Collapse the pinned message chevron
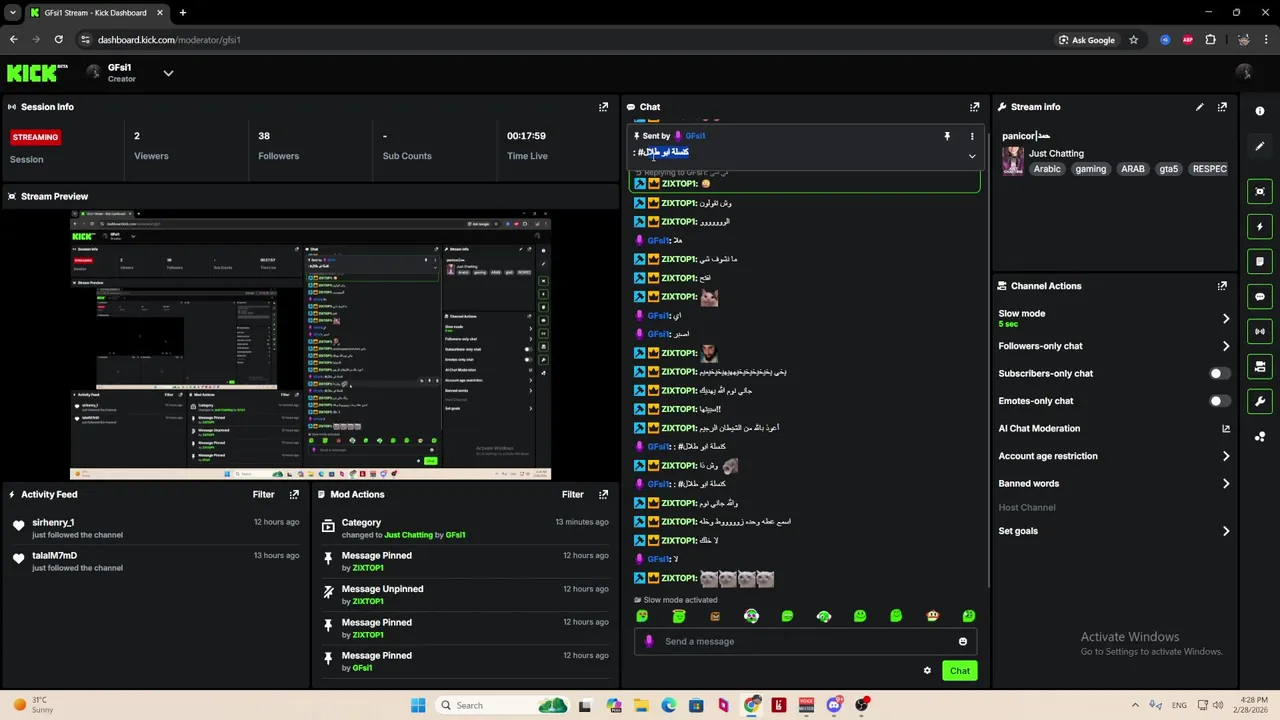This screenshot has width=1280, height=720. click(x=972, y=156)
